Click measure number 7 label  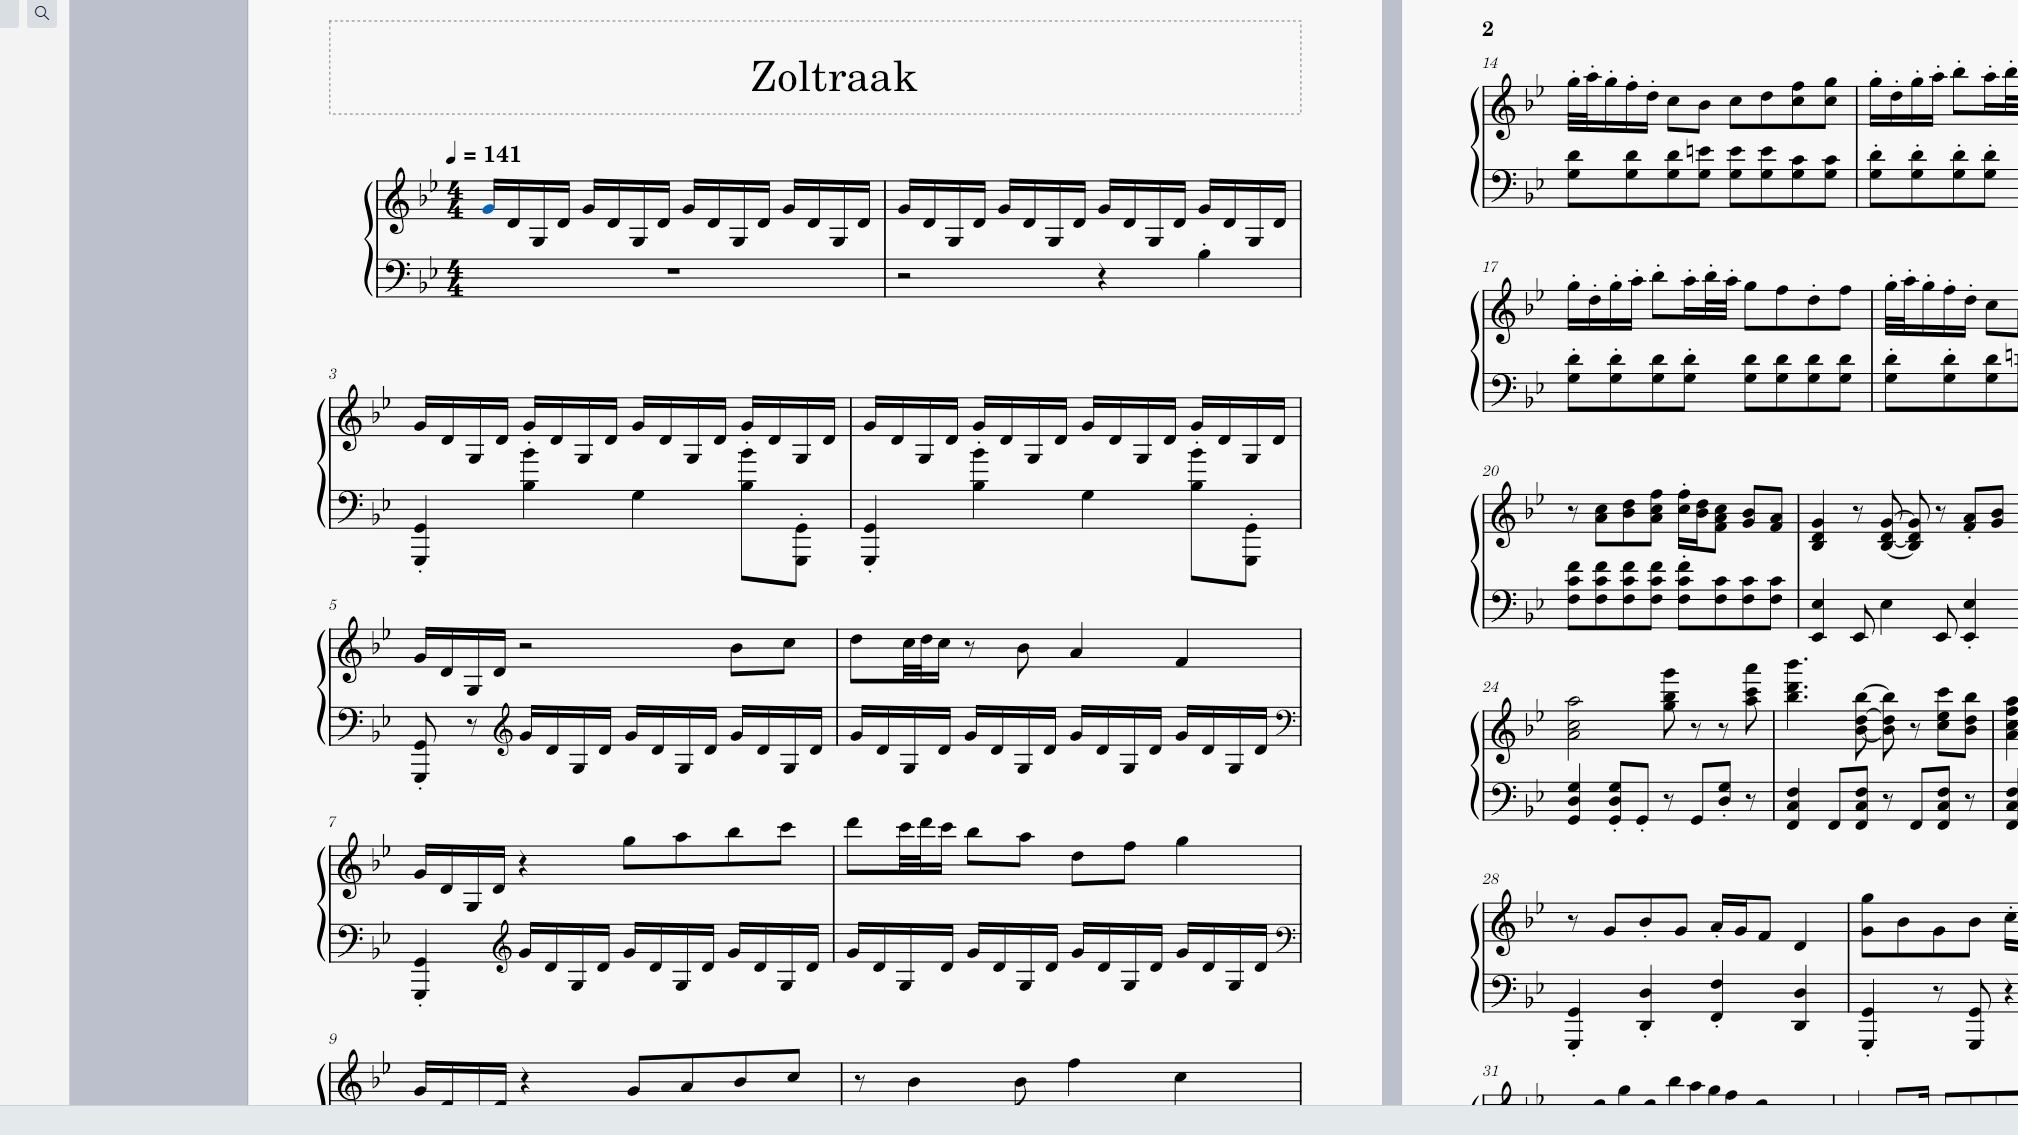point(333,822)
